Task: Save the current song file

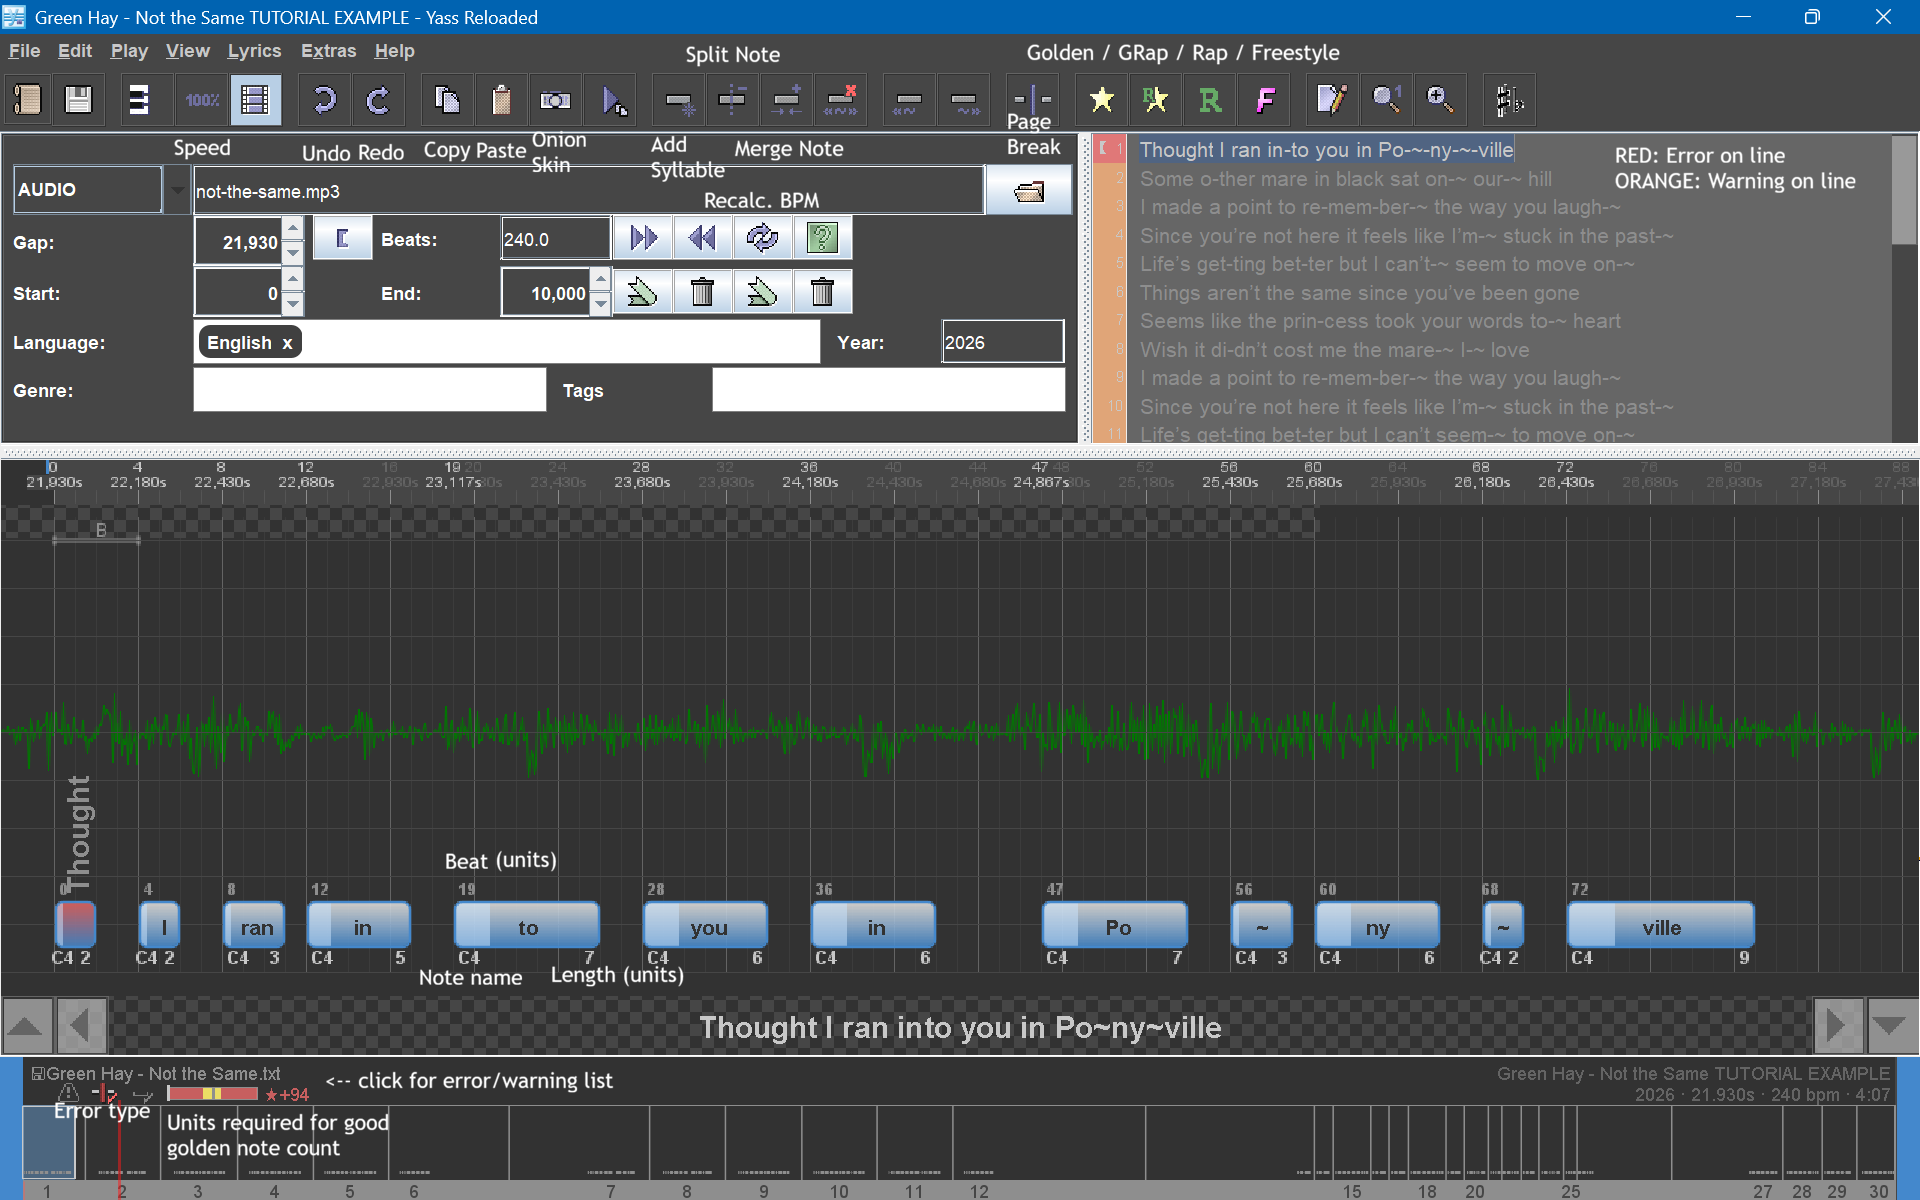Action: click(x=80, y=100)
